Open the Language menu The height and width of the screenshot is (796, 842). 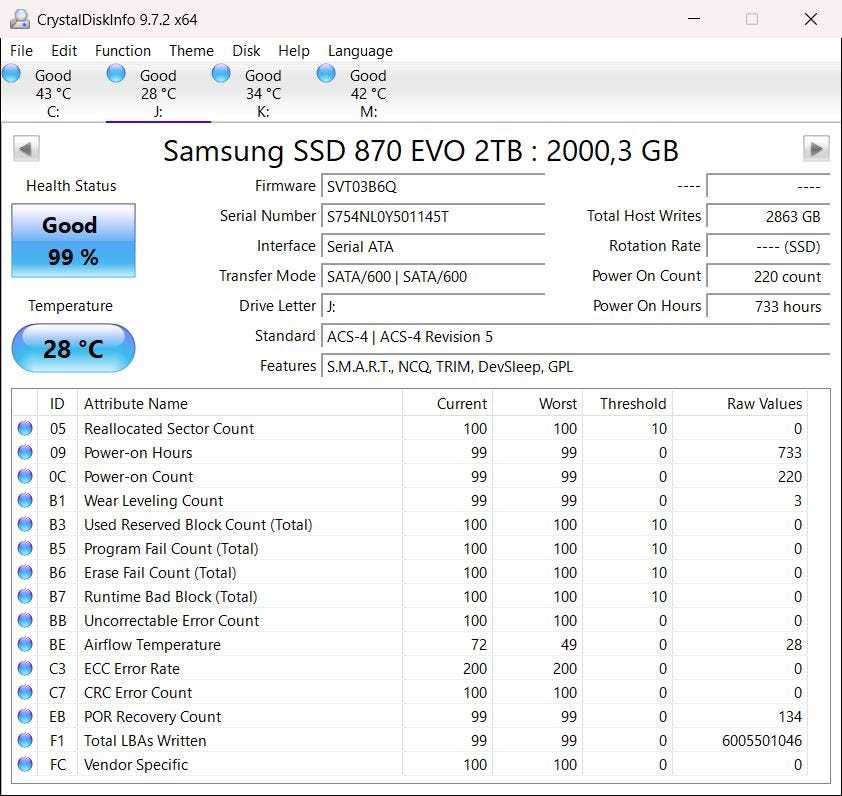360,51
